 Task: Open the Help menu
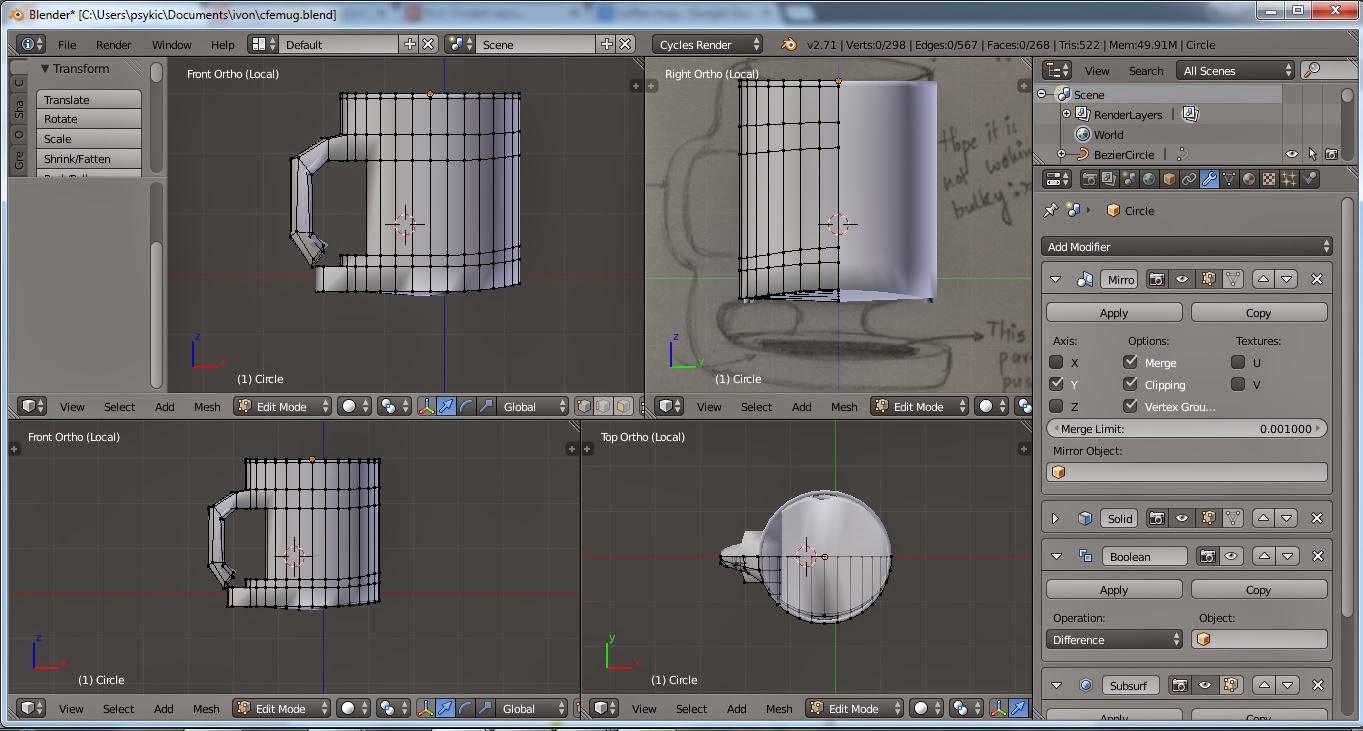[222, 44]
